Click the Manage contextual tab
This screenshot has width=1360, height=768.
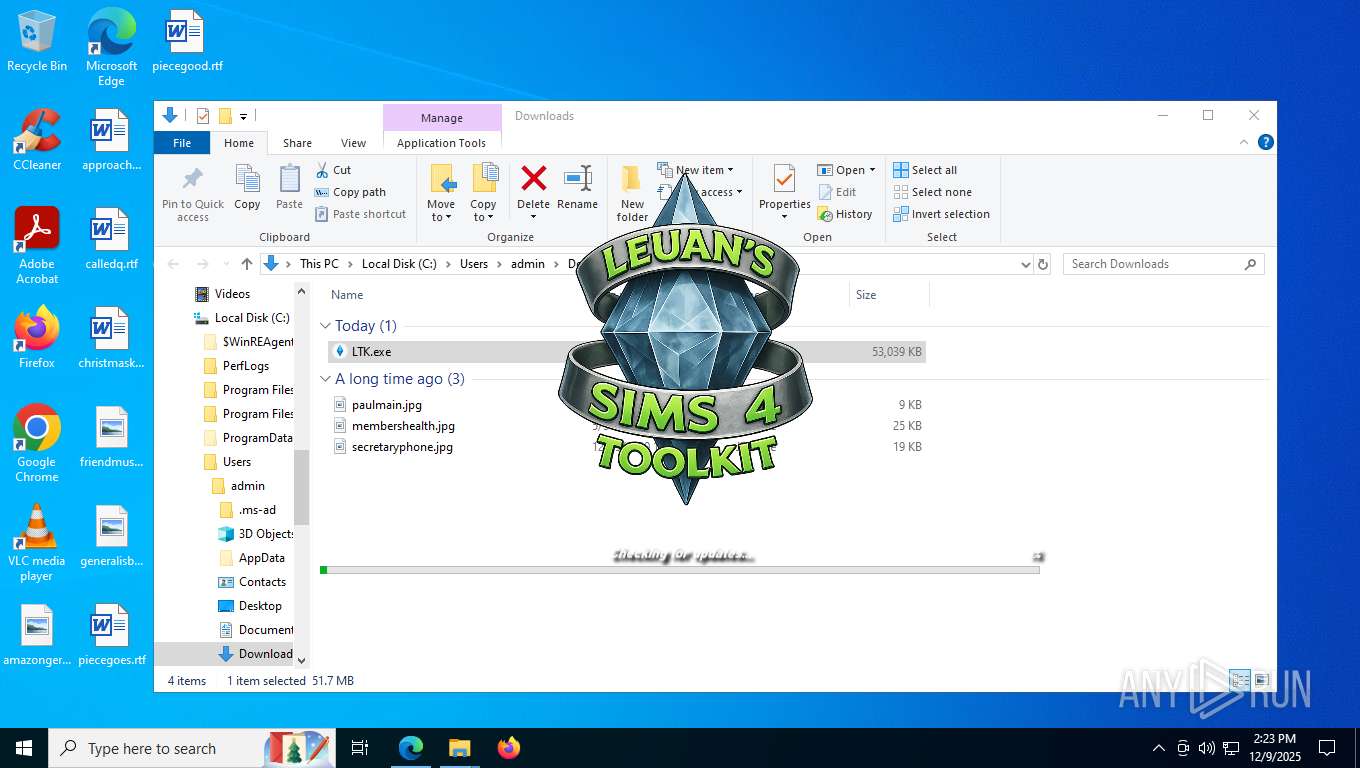pos(441,118)
